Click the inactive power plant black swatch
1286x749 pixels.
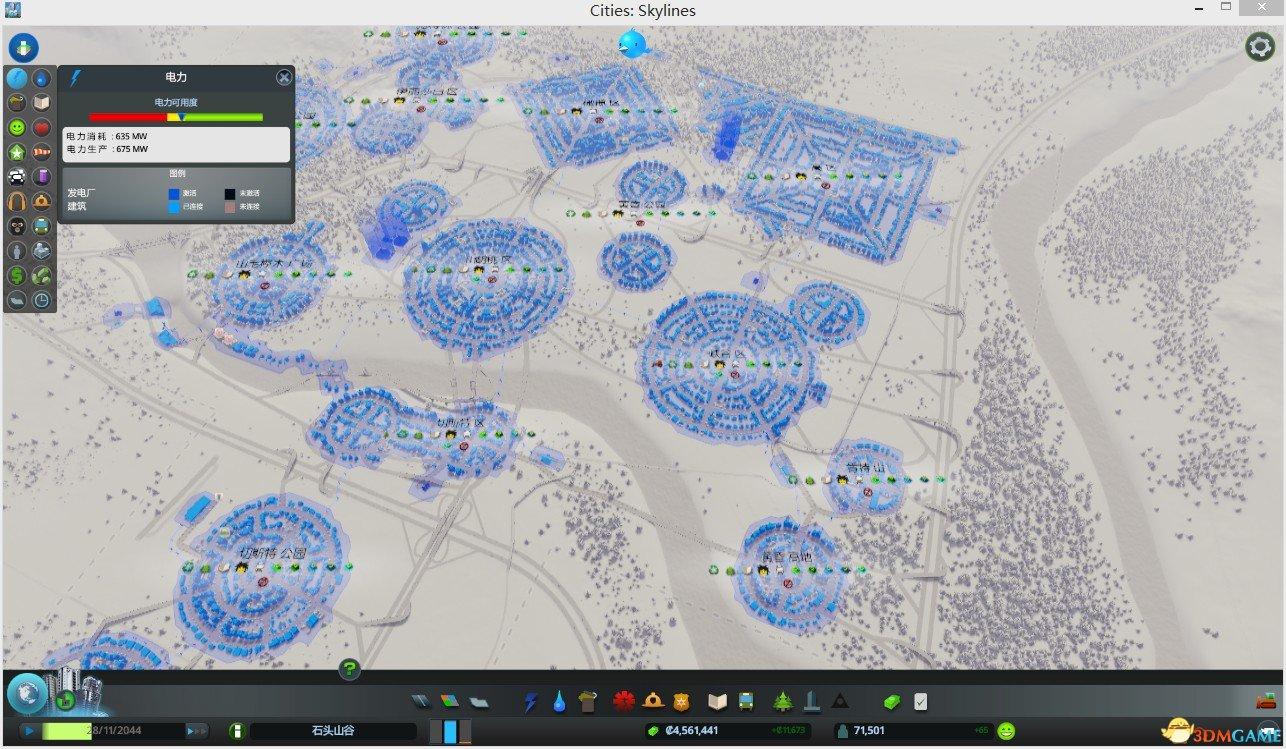coord(230,193)
